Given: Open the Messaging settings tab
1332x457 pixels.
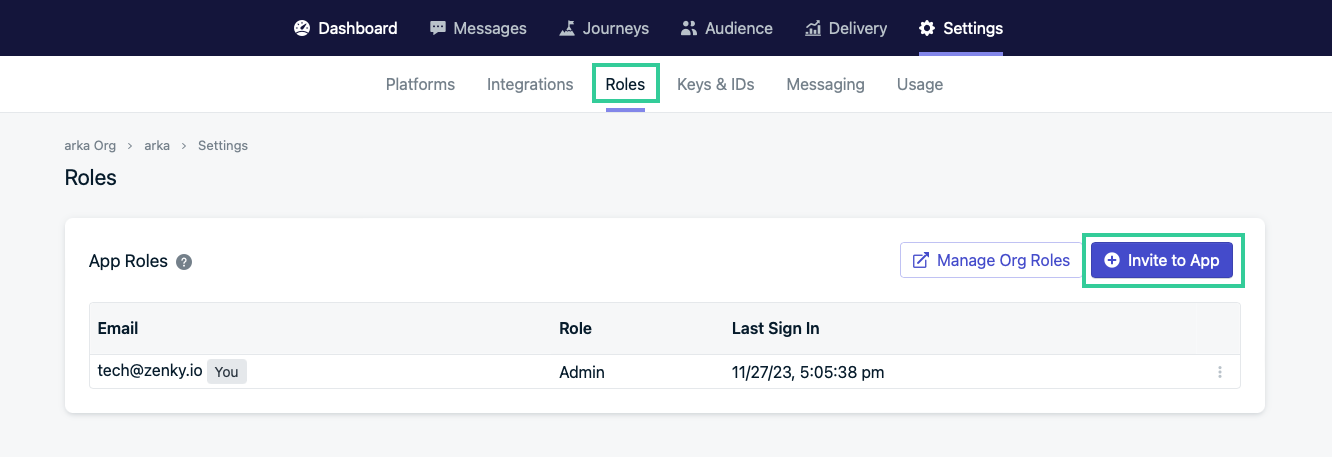Looking at the screenshot, I should pos(825,84).
